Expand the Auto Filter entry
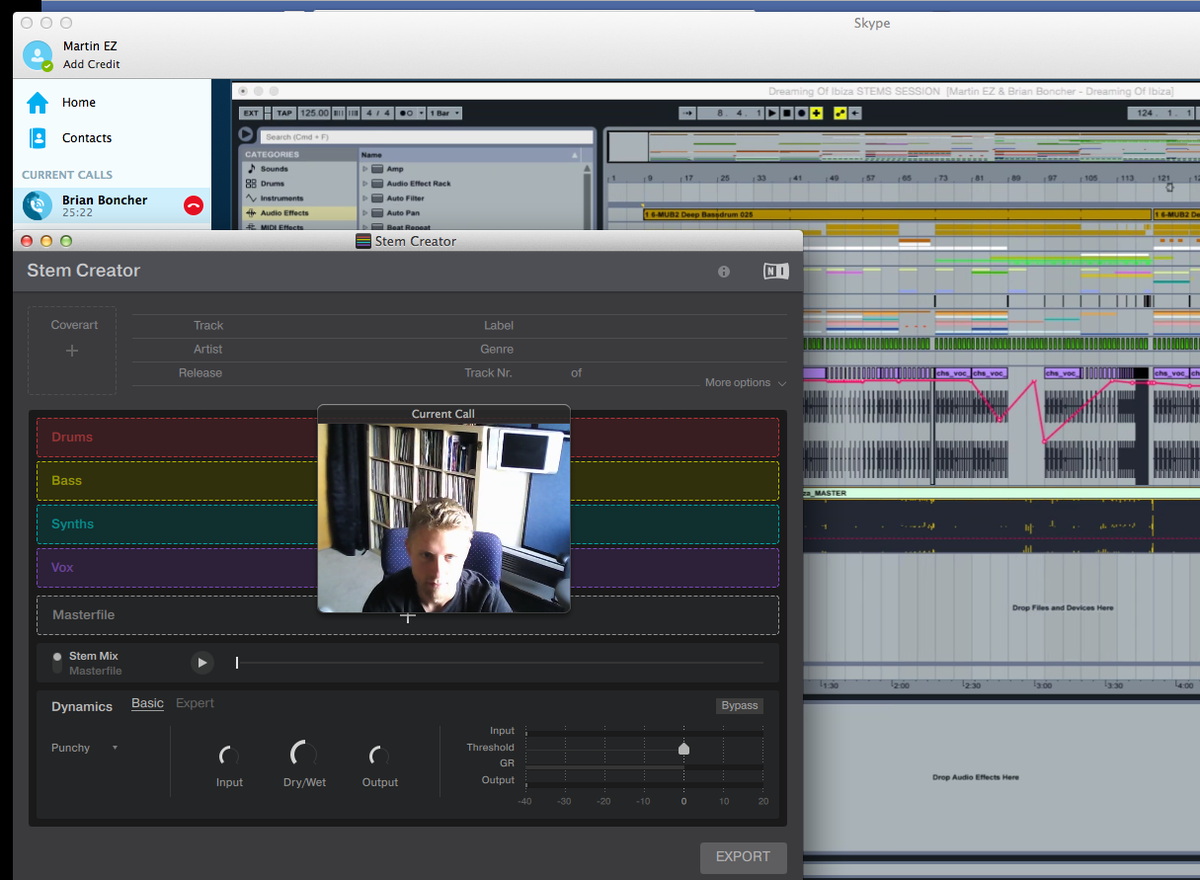Image resolution: width=1200 pixels, height=880 pixels. point(366,198)
